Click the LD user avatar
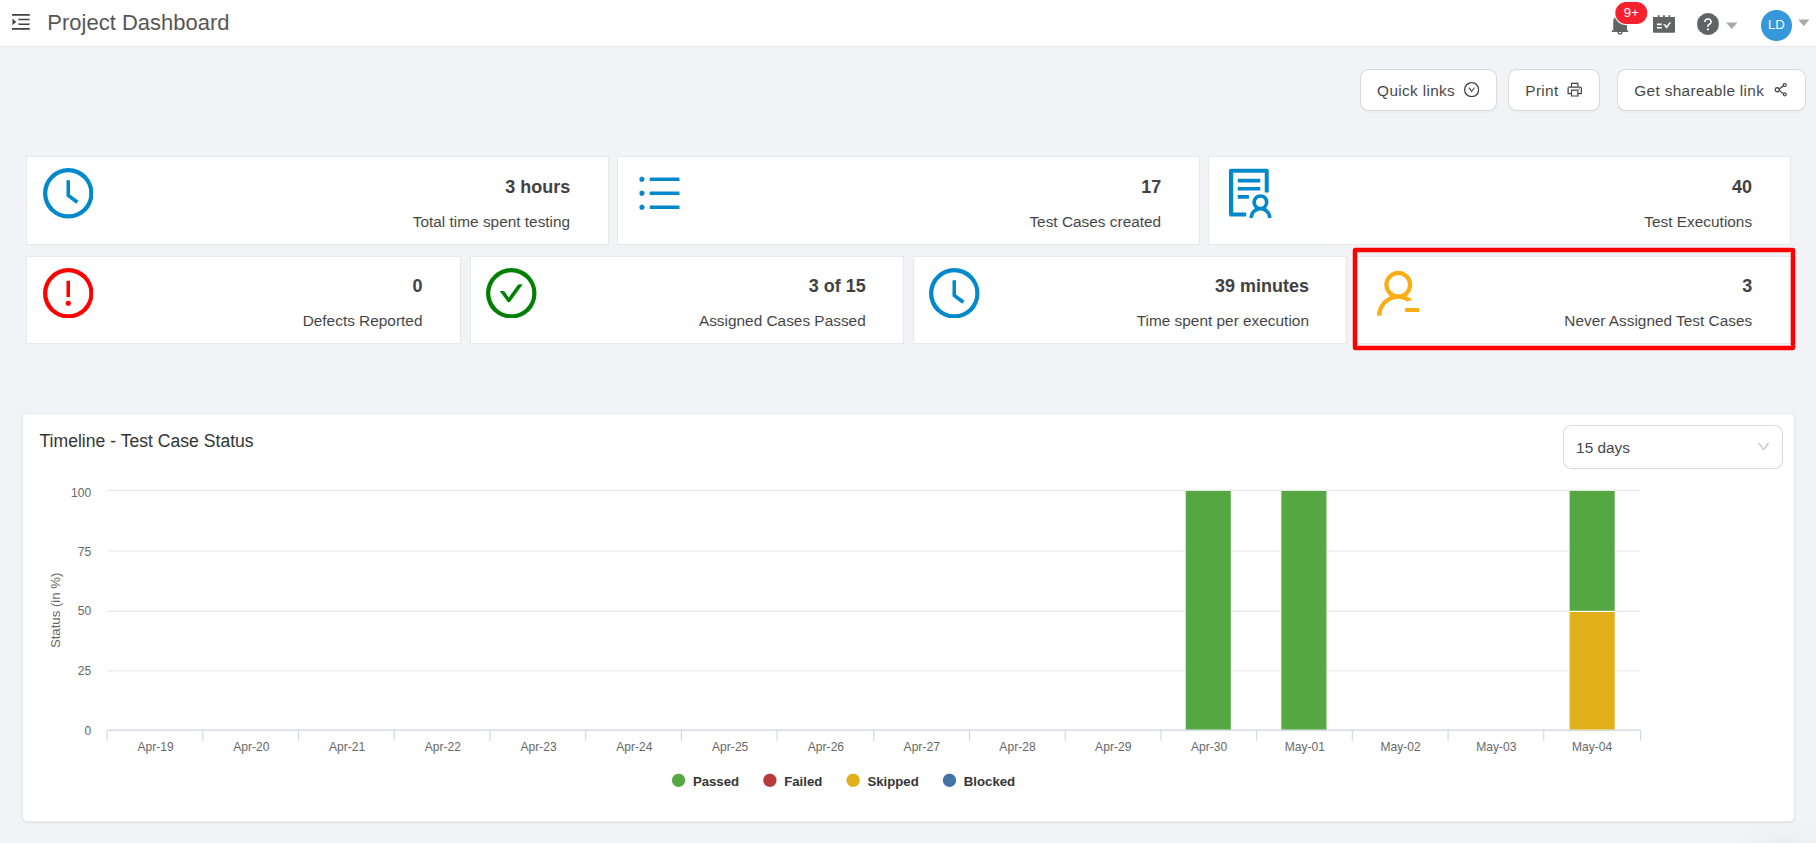1816x843 pixels. point(1776,25)
